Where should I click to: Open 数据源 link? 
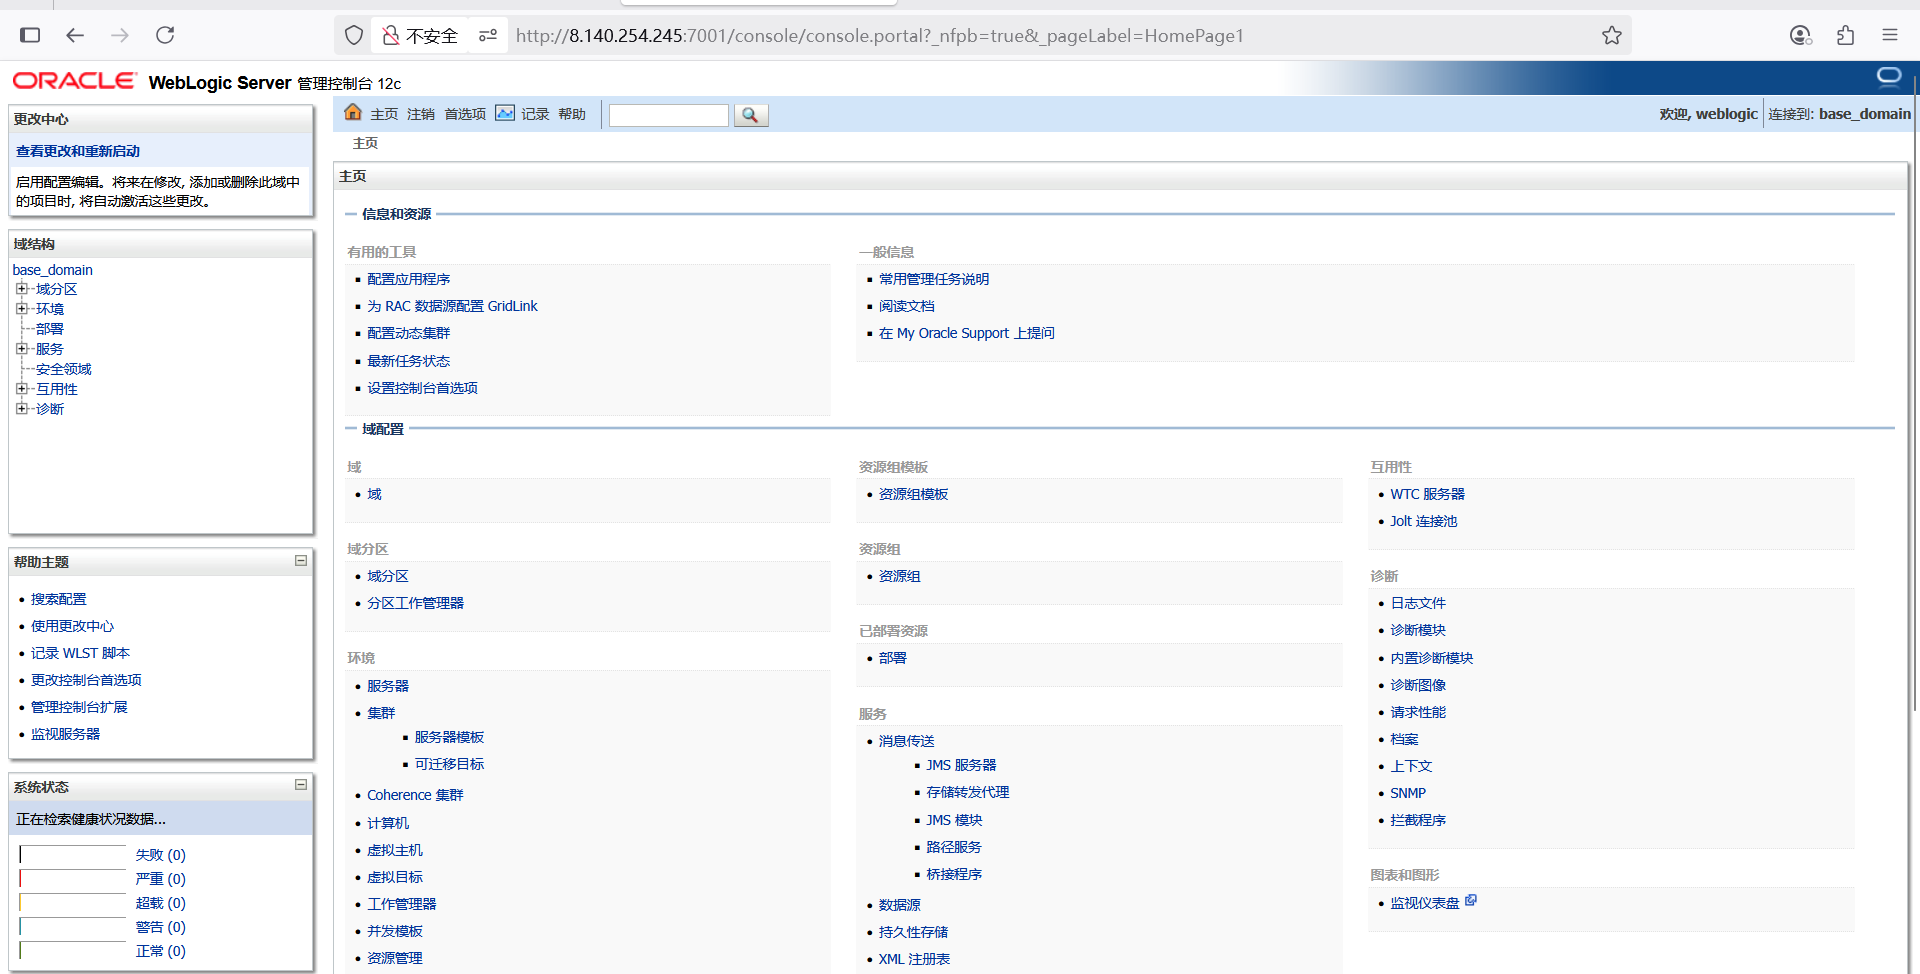click(x=899, y=905)
